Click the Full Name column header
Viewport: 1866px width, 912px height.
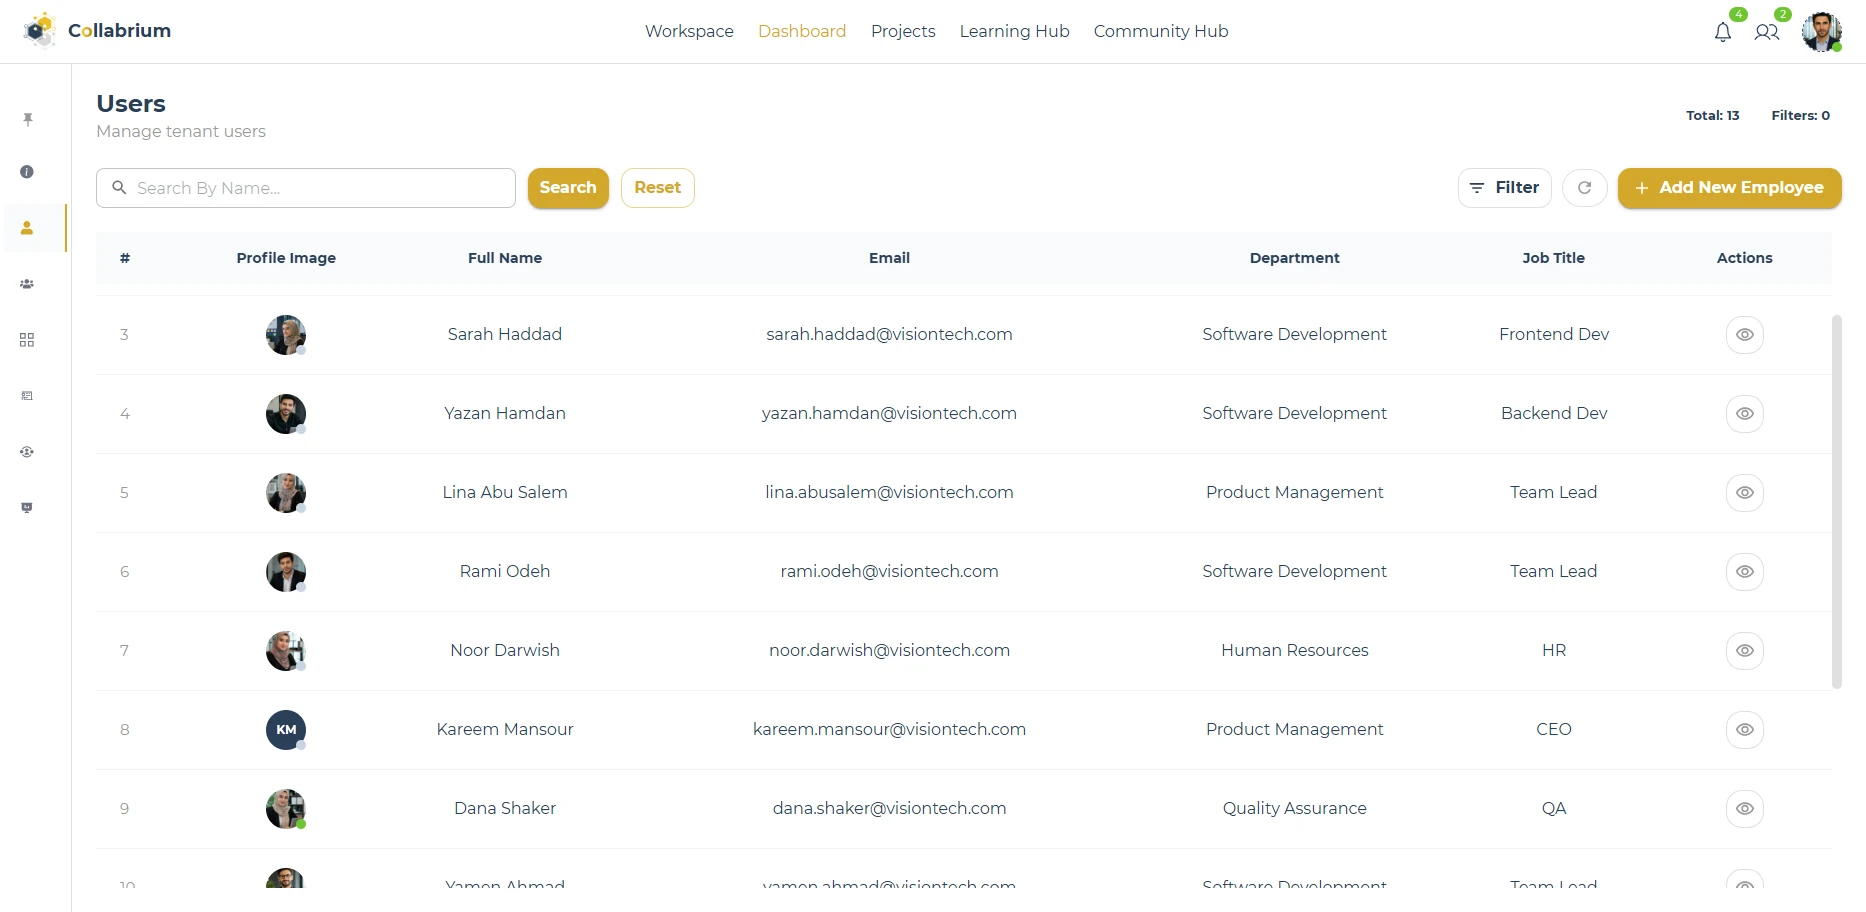[x=505, y=258]
